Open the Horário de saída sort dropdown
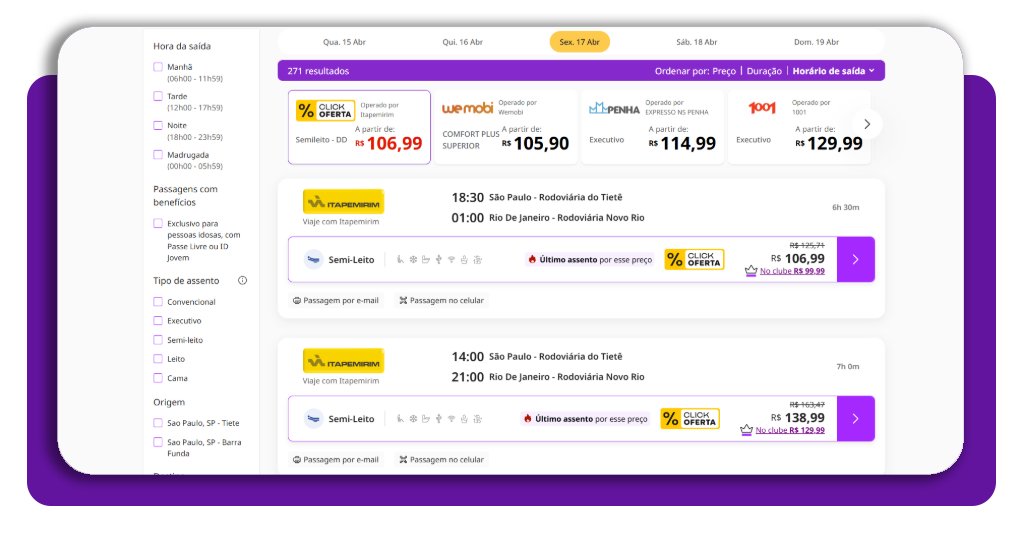The width and height of the screenshot is (1024, 536). (x=833, y=71)
